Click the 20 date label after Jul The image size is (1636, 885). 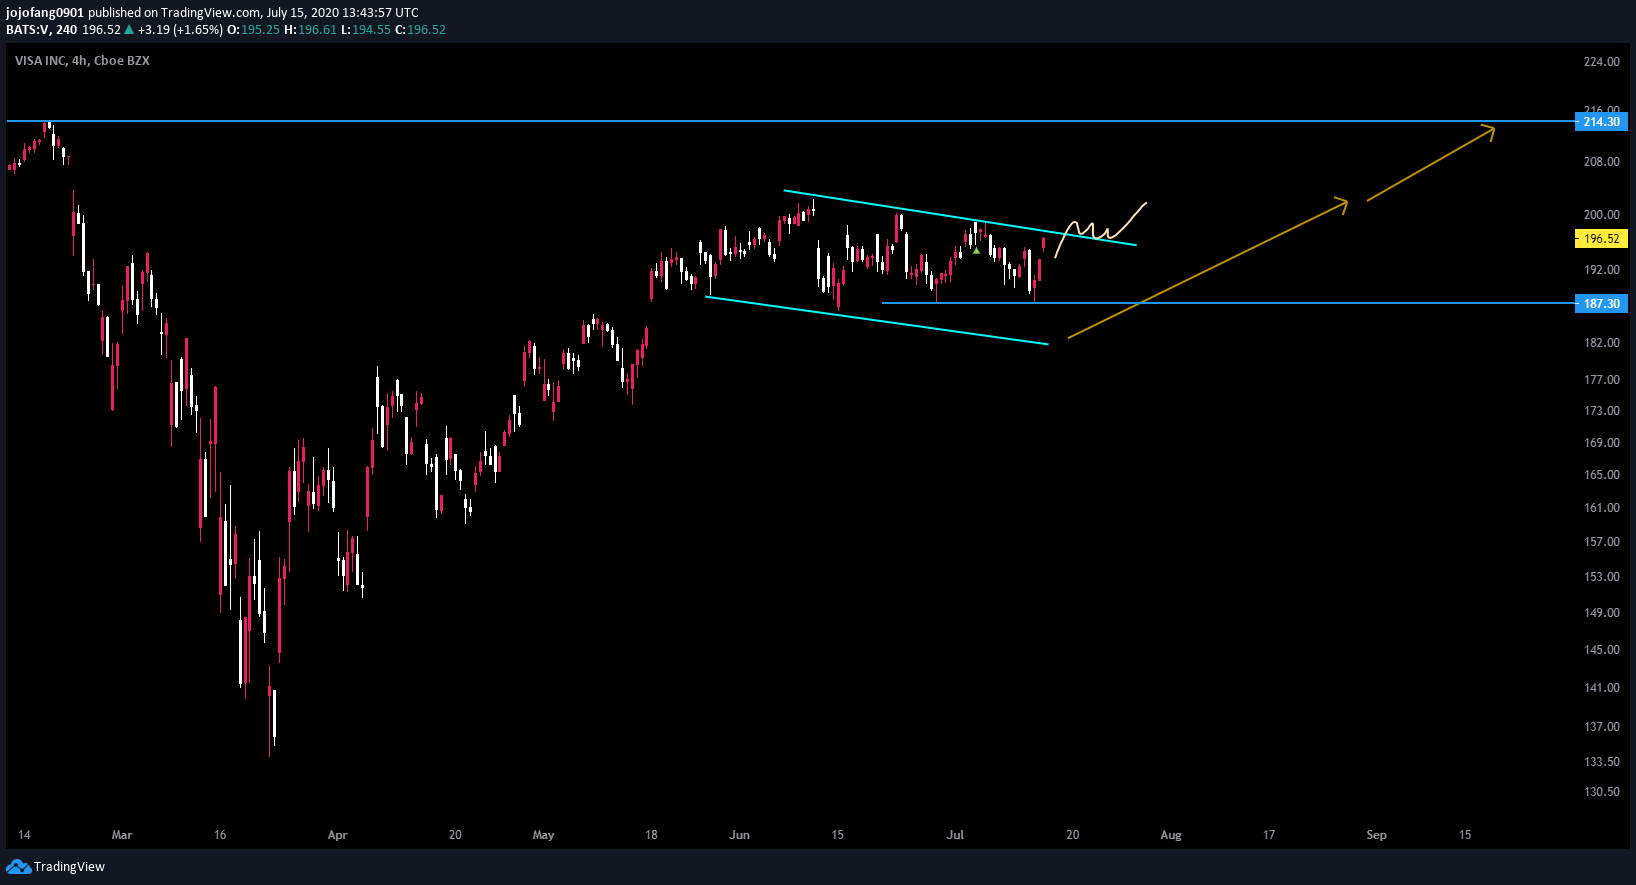click(1073, 835)
